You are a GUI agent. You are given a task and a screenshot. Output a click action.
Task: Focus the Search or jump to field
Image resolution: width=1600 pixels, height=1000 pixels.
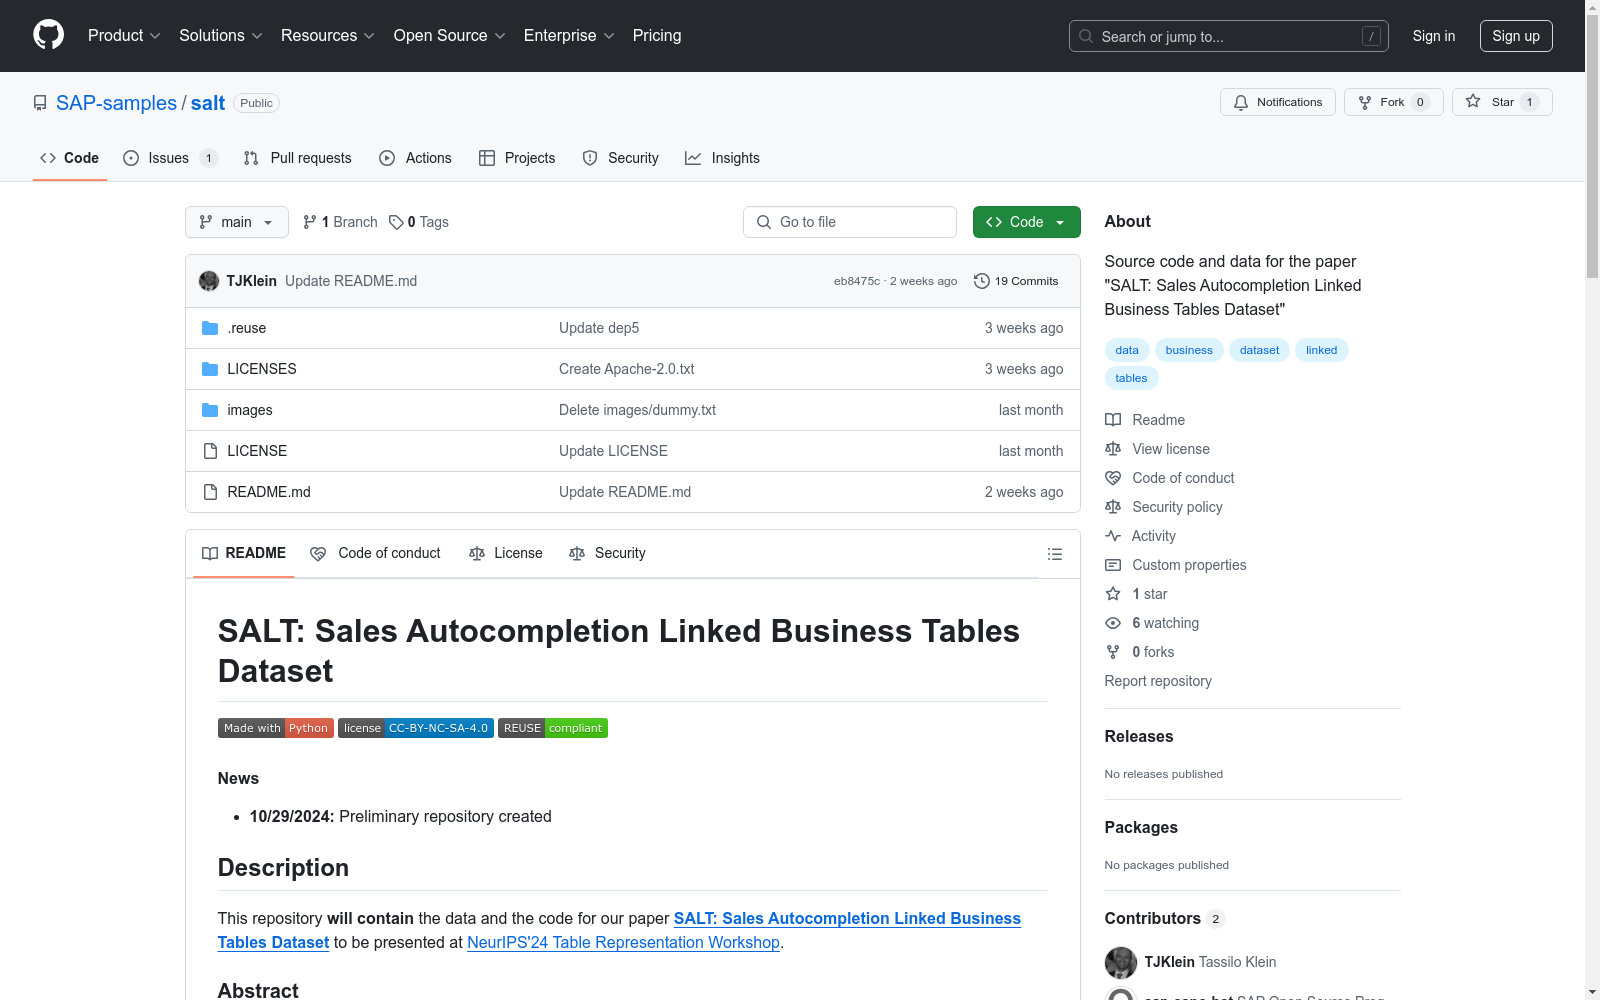pyautogui.click(x=1229, y=36)
